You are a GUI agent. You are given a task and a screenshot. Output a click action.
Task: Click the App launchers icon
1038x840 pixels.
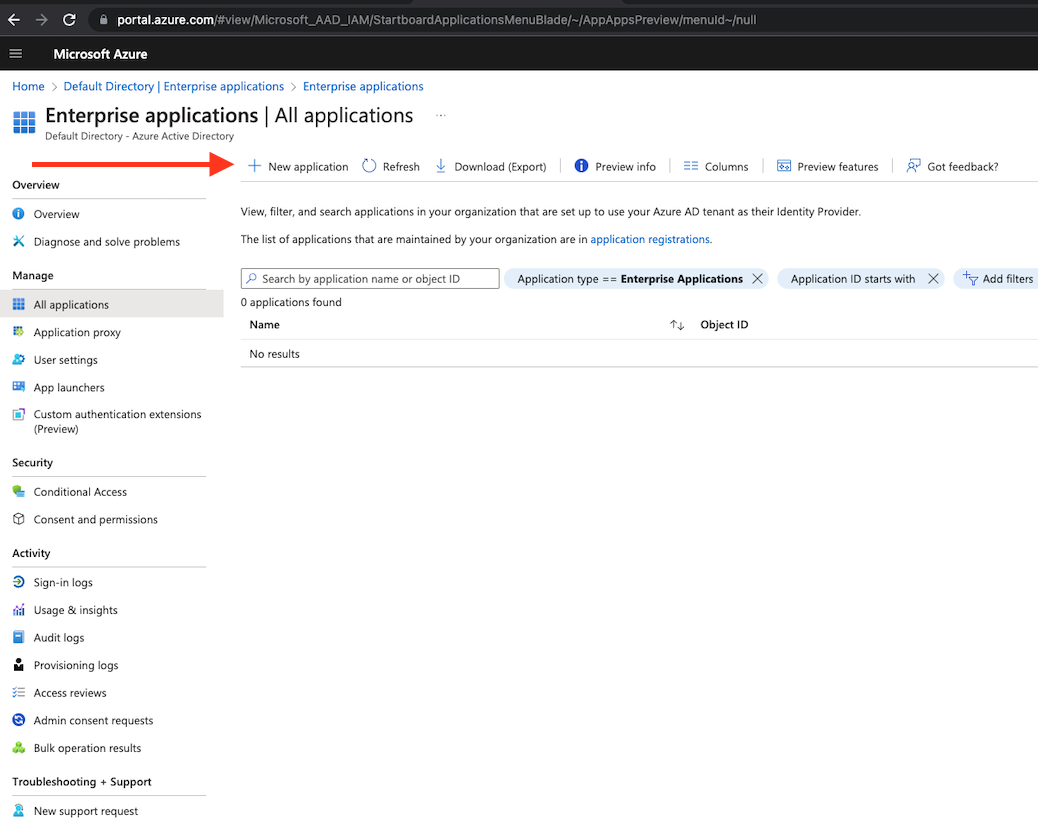(19, 387)
